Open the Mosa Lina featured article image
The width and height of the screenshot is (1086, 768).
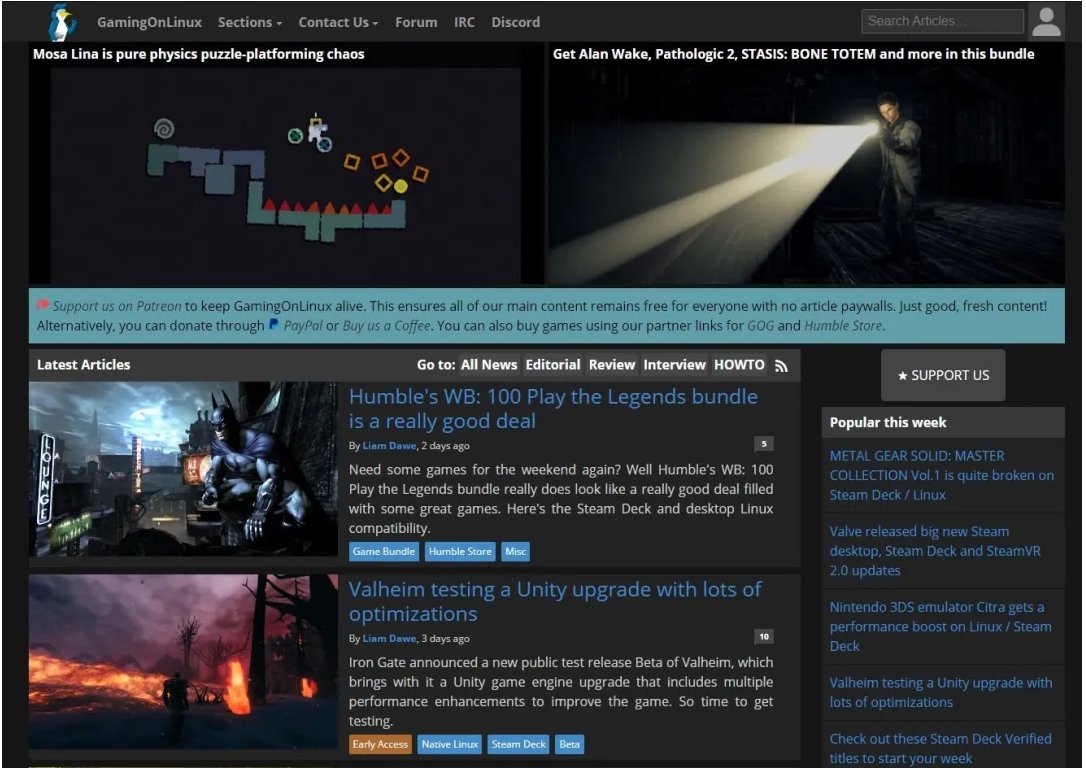[285, 175]
